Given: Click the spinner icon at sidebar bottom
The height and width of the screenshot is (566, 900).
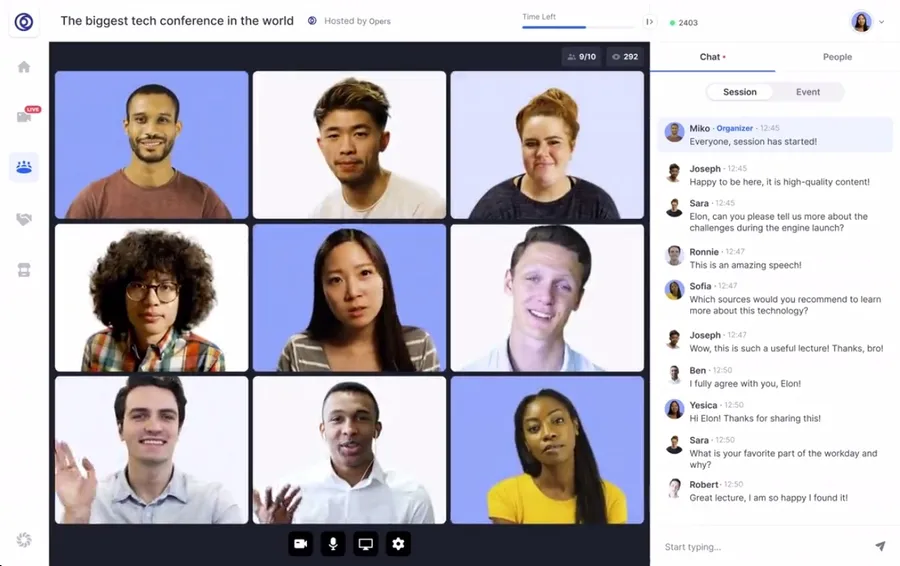Looking at the screenshot, I should tap(24, 540).
